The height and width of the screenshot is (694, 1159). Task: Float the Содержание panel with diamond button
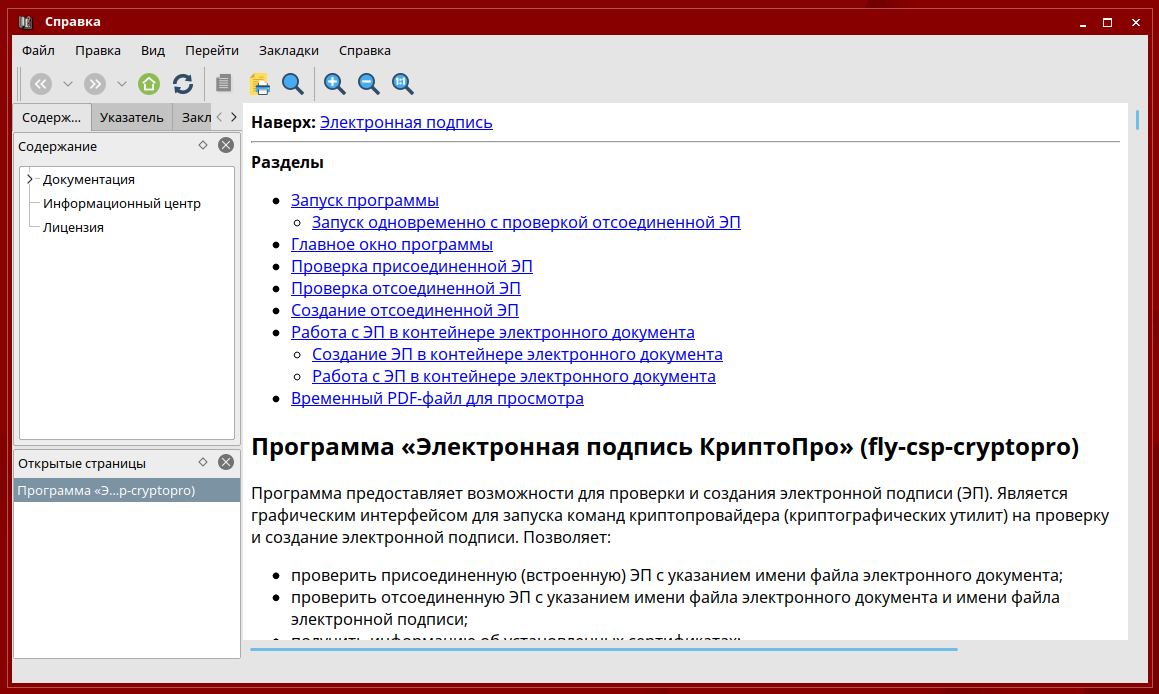[203, 145]
